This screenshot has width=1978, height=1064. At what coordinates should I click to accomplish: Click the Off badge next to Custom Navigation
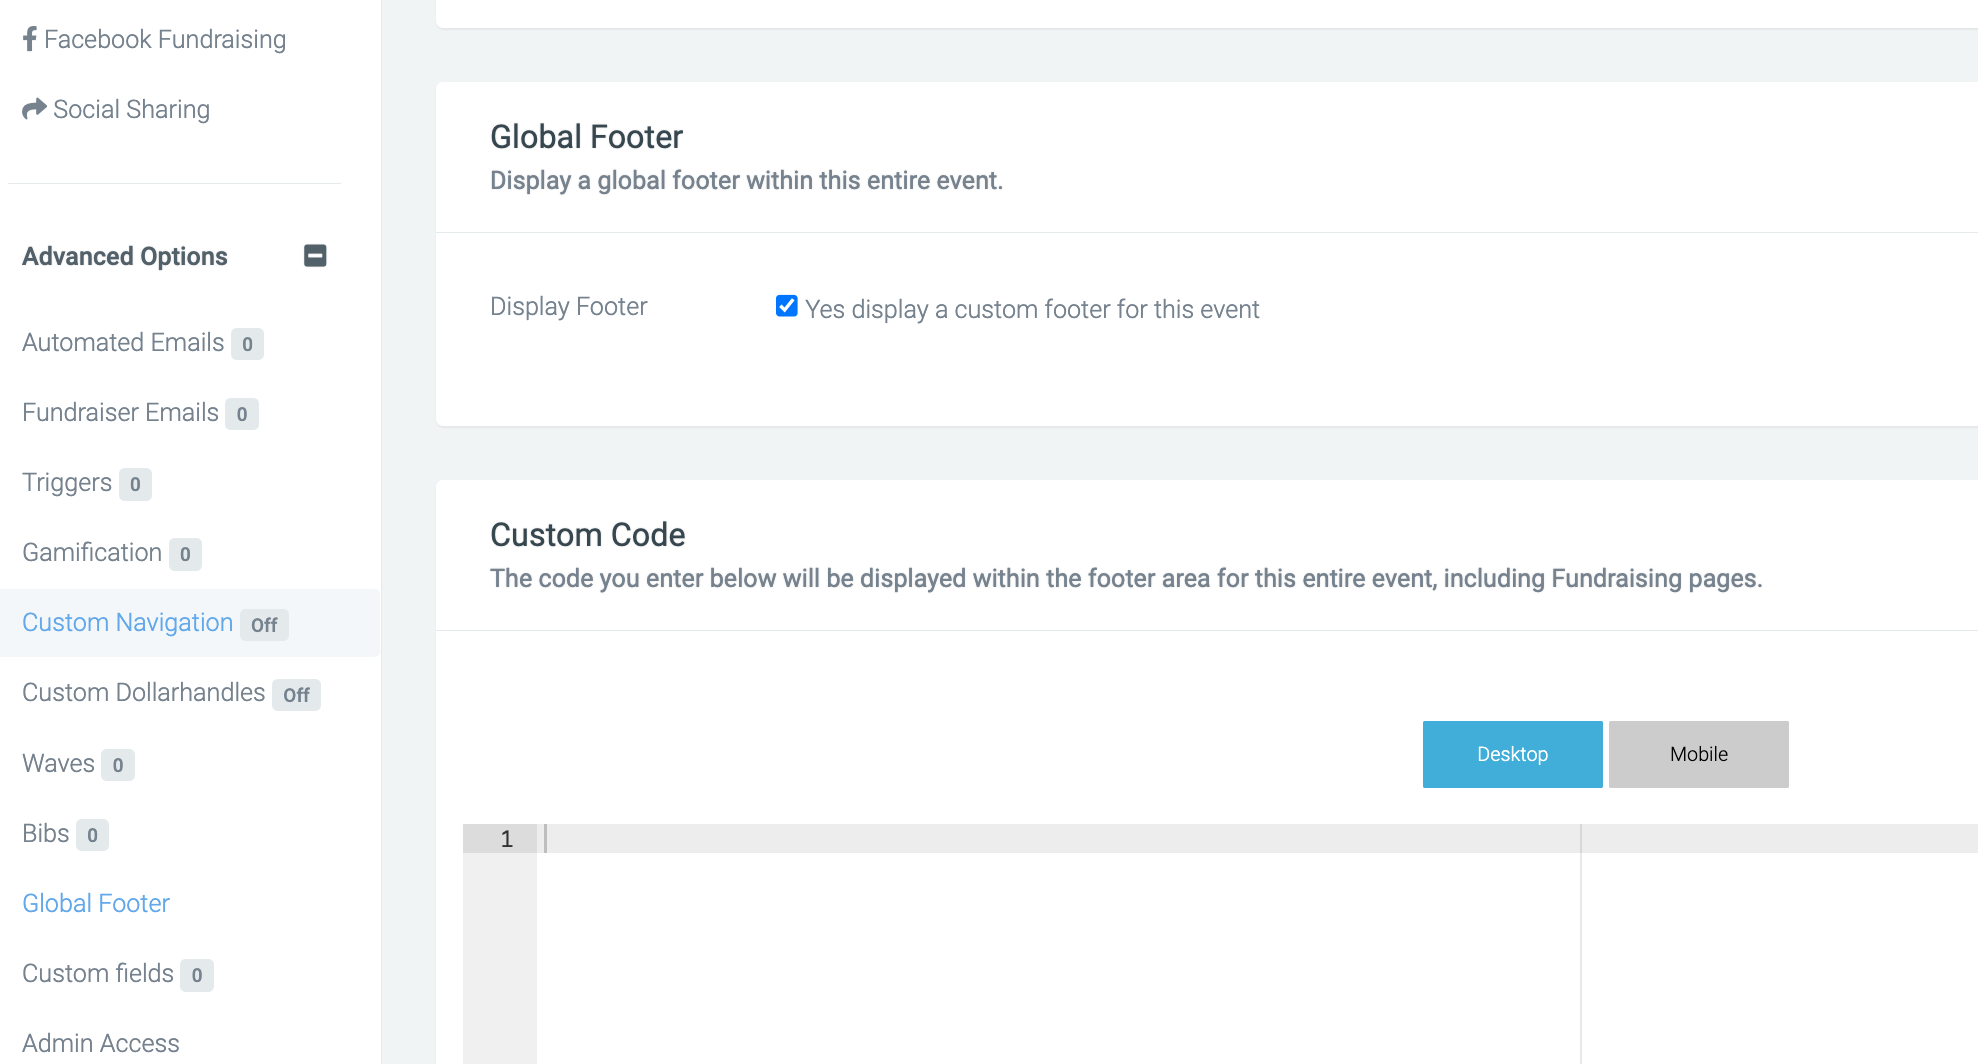point(264,625)
